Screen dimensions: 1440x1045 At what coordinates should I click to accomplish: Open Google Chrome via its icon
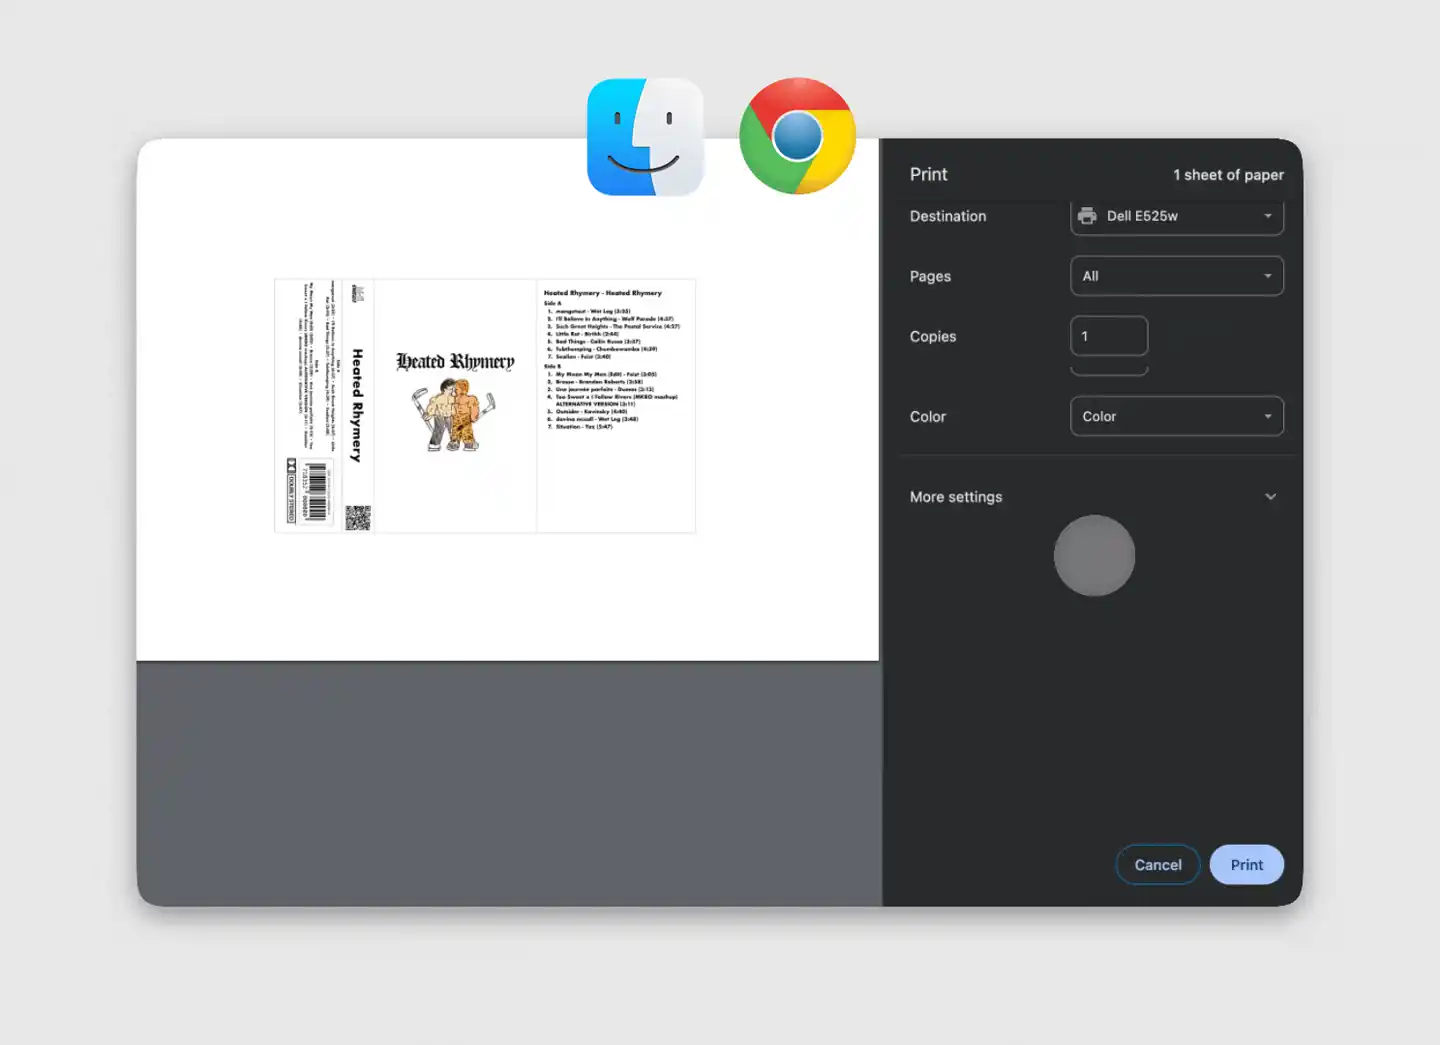click(x=797, y=136)
